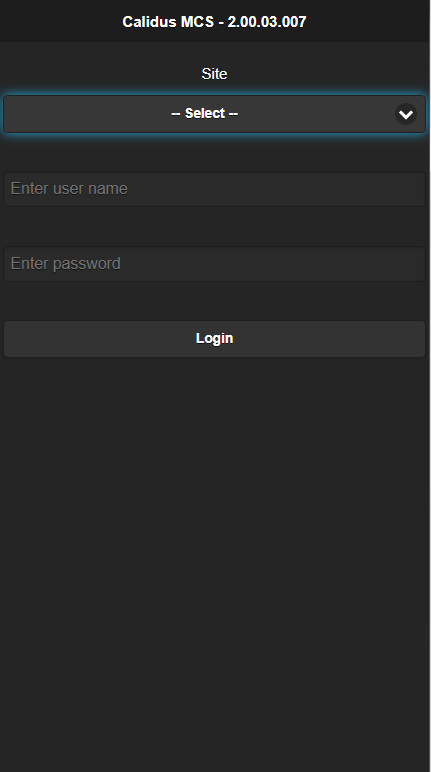Screen dimensions: 431x772
Task: Click the 'Site' label above the dropdown
Action: tap(214, 74)
